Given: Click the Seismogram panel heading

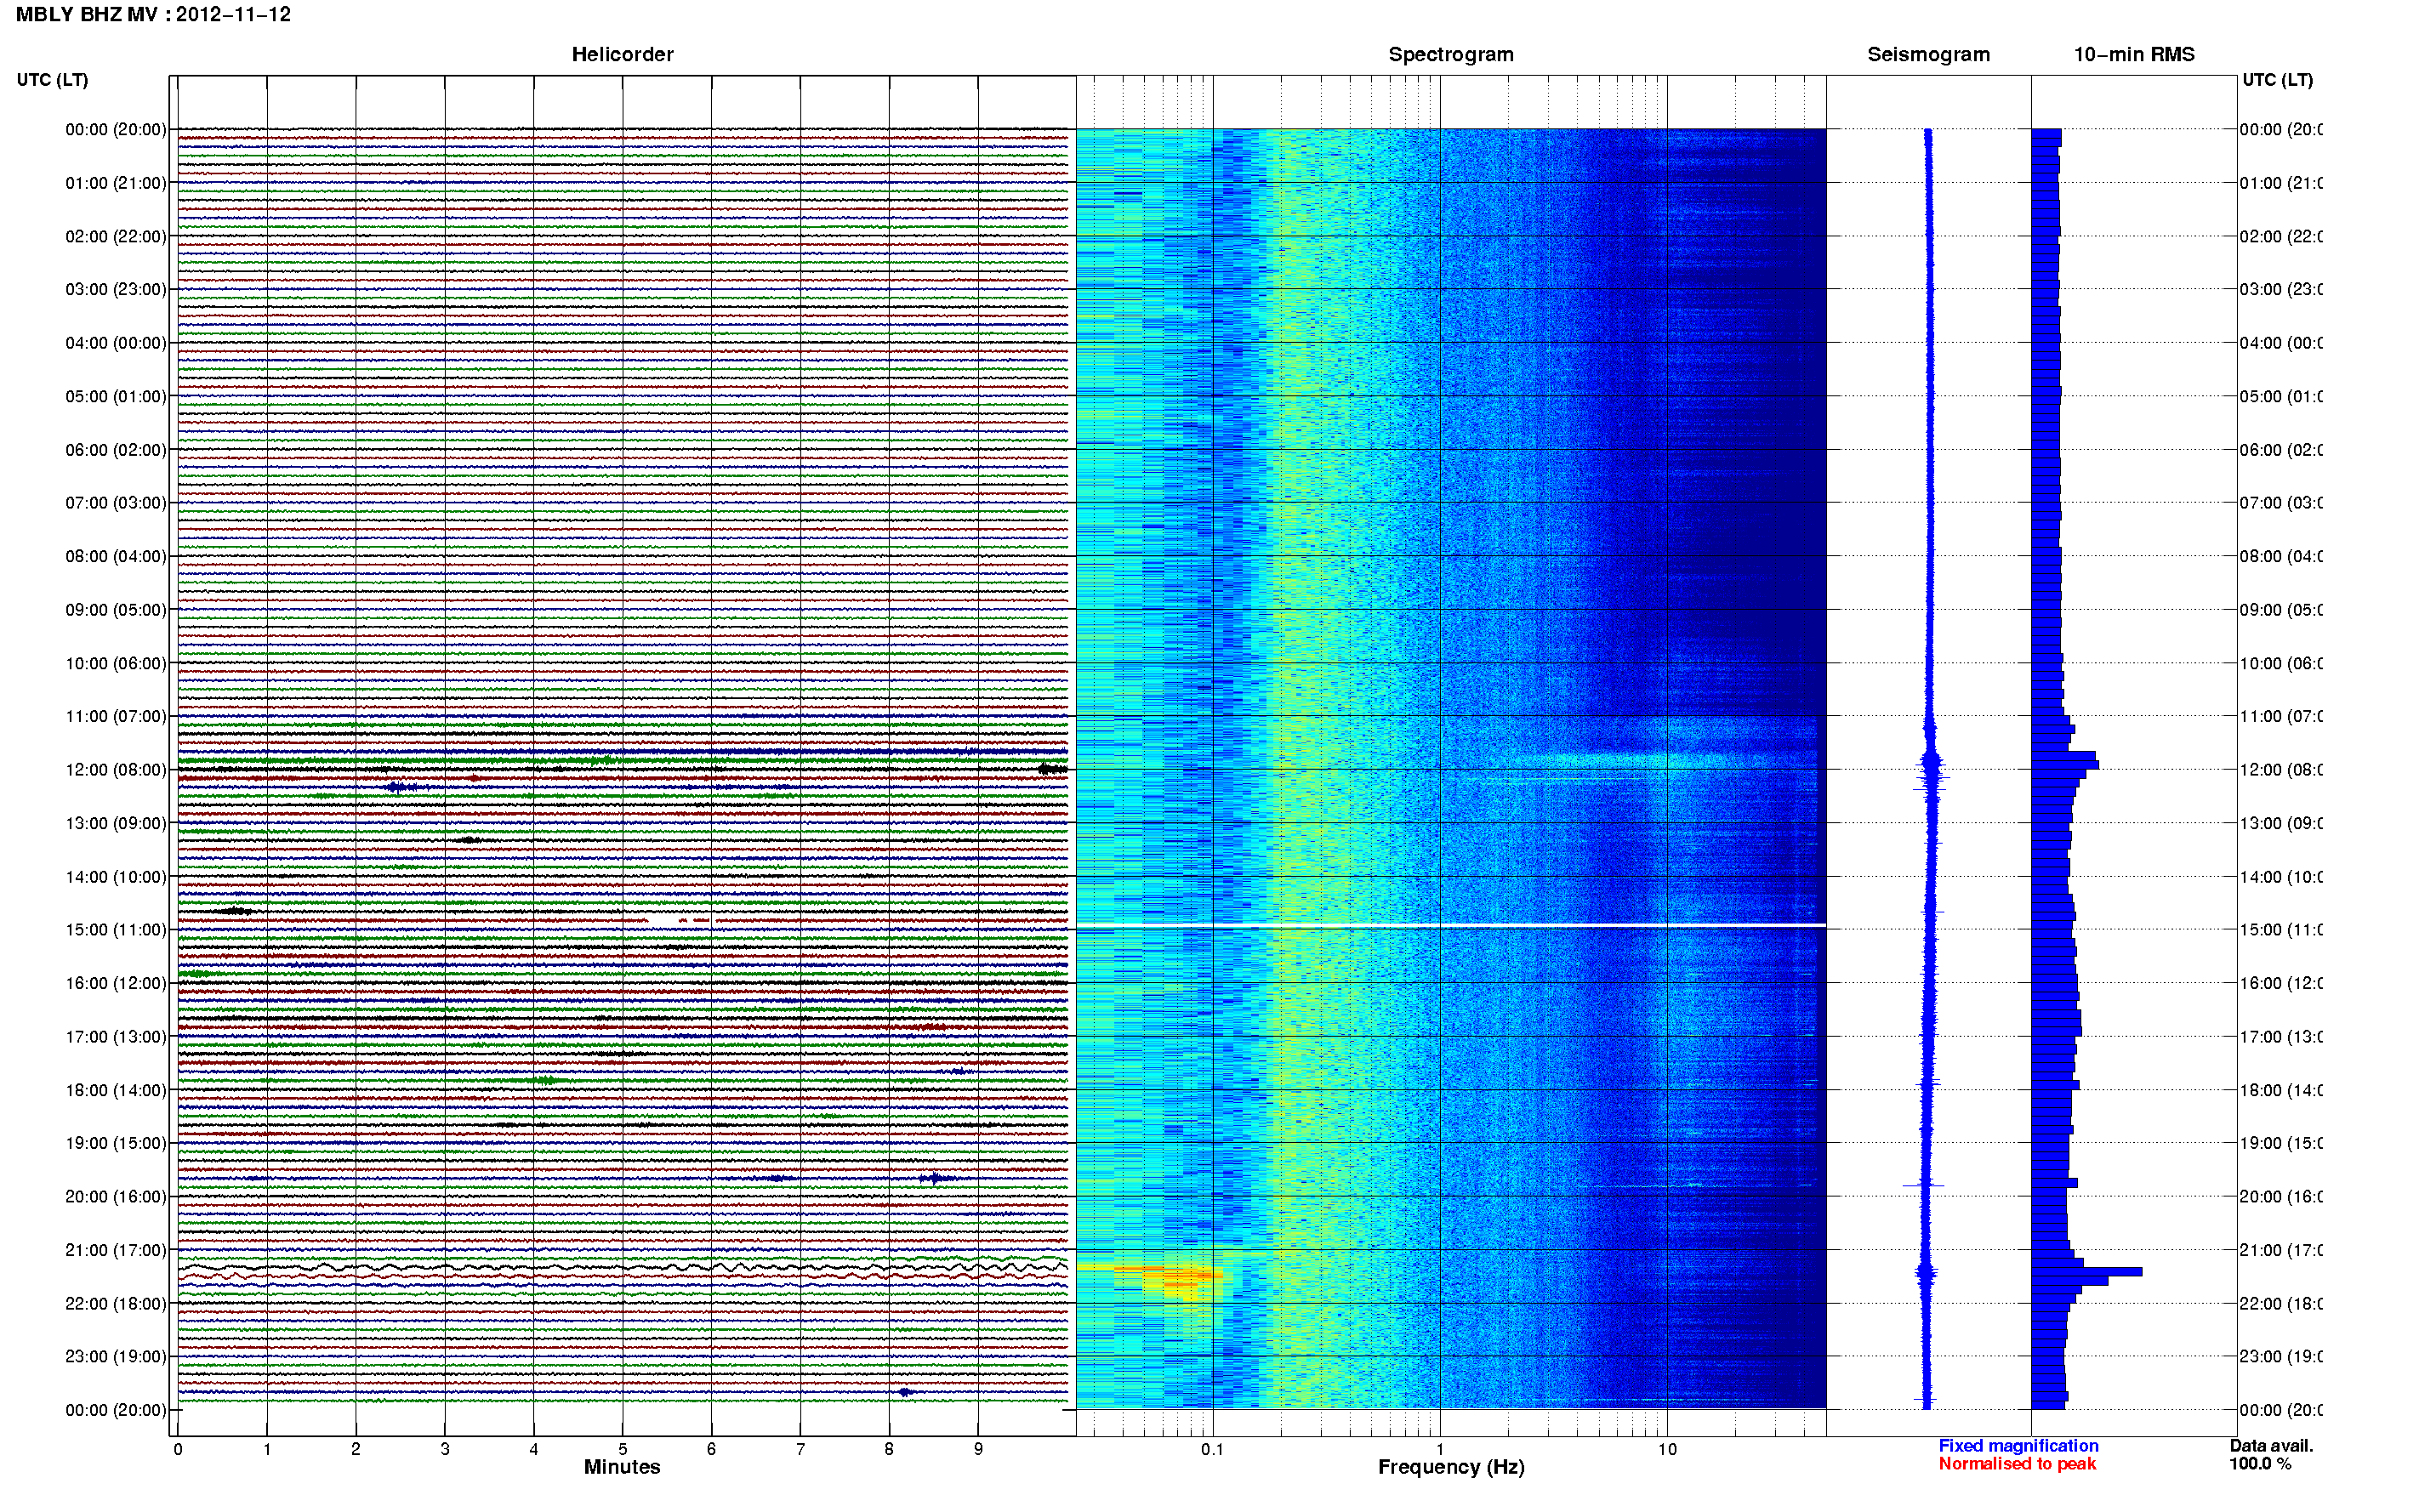Looking at the screenshot, I should (1928, 54).
